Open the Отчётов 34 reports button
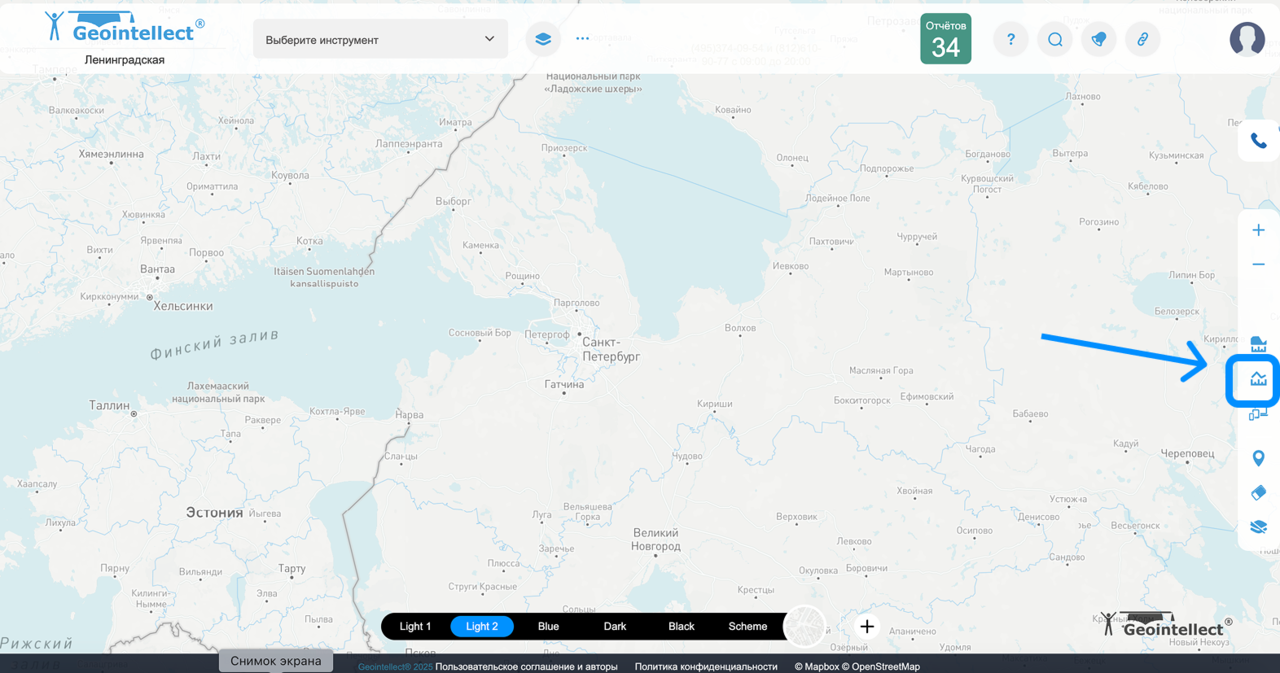 [945, 39]
